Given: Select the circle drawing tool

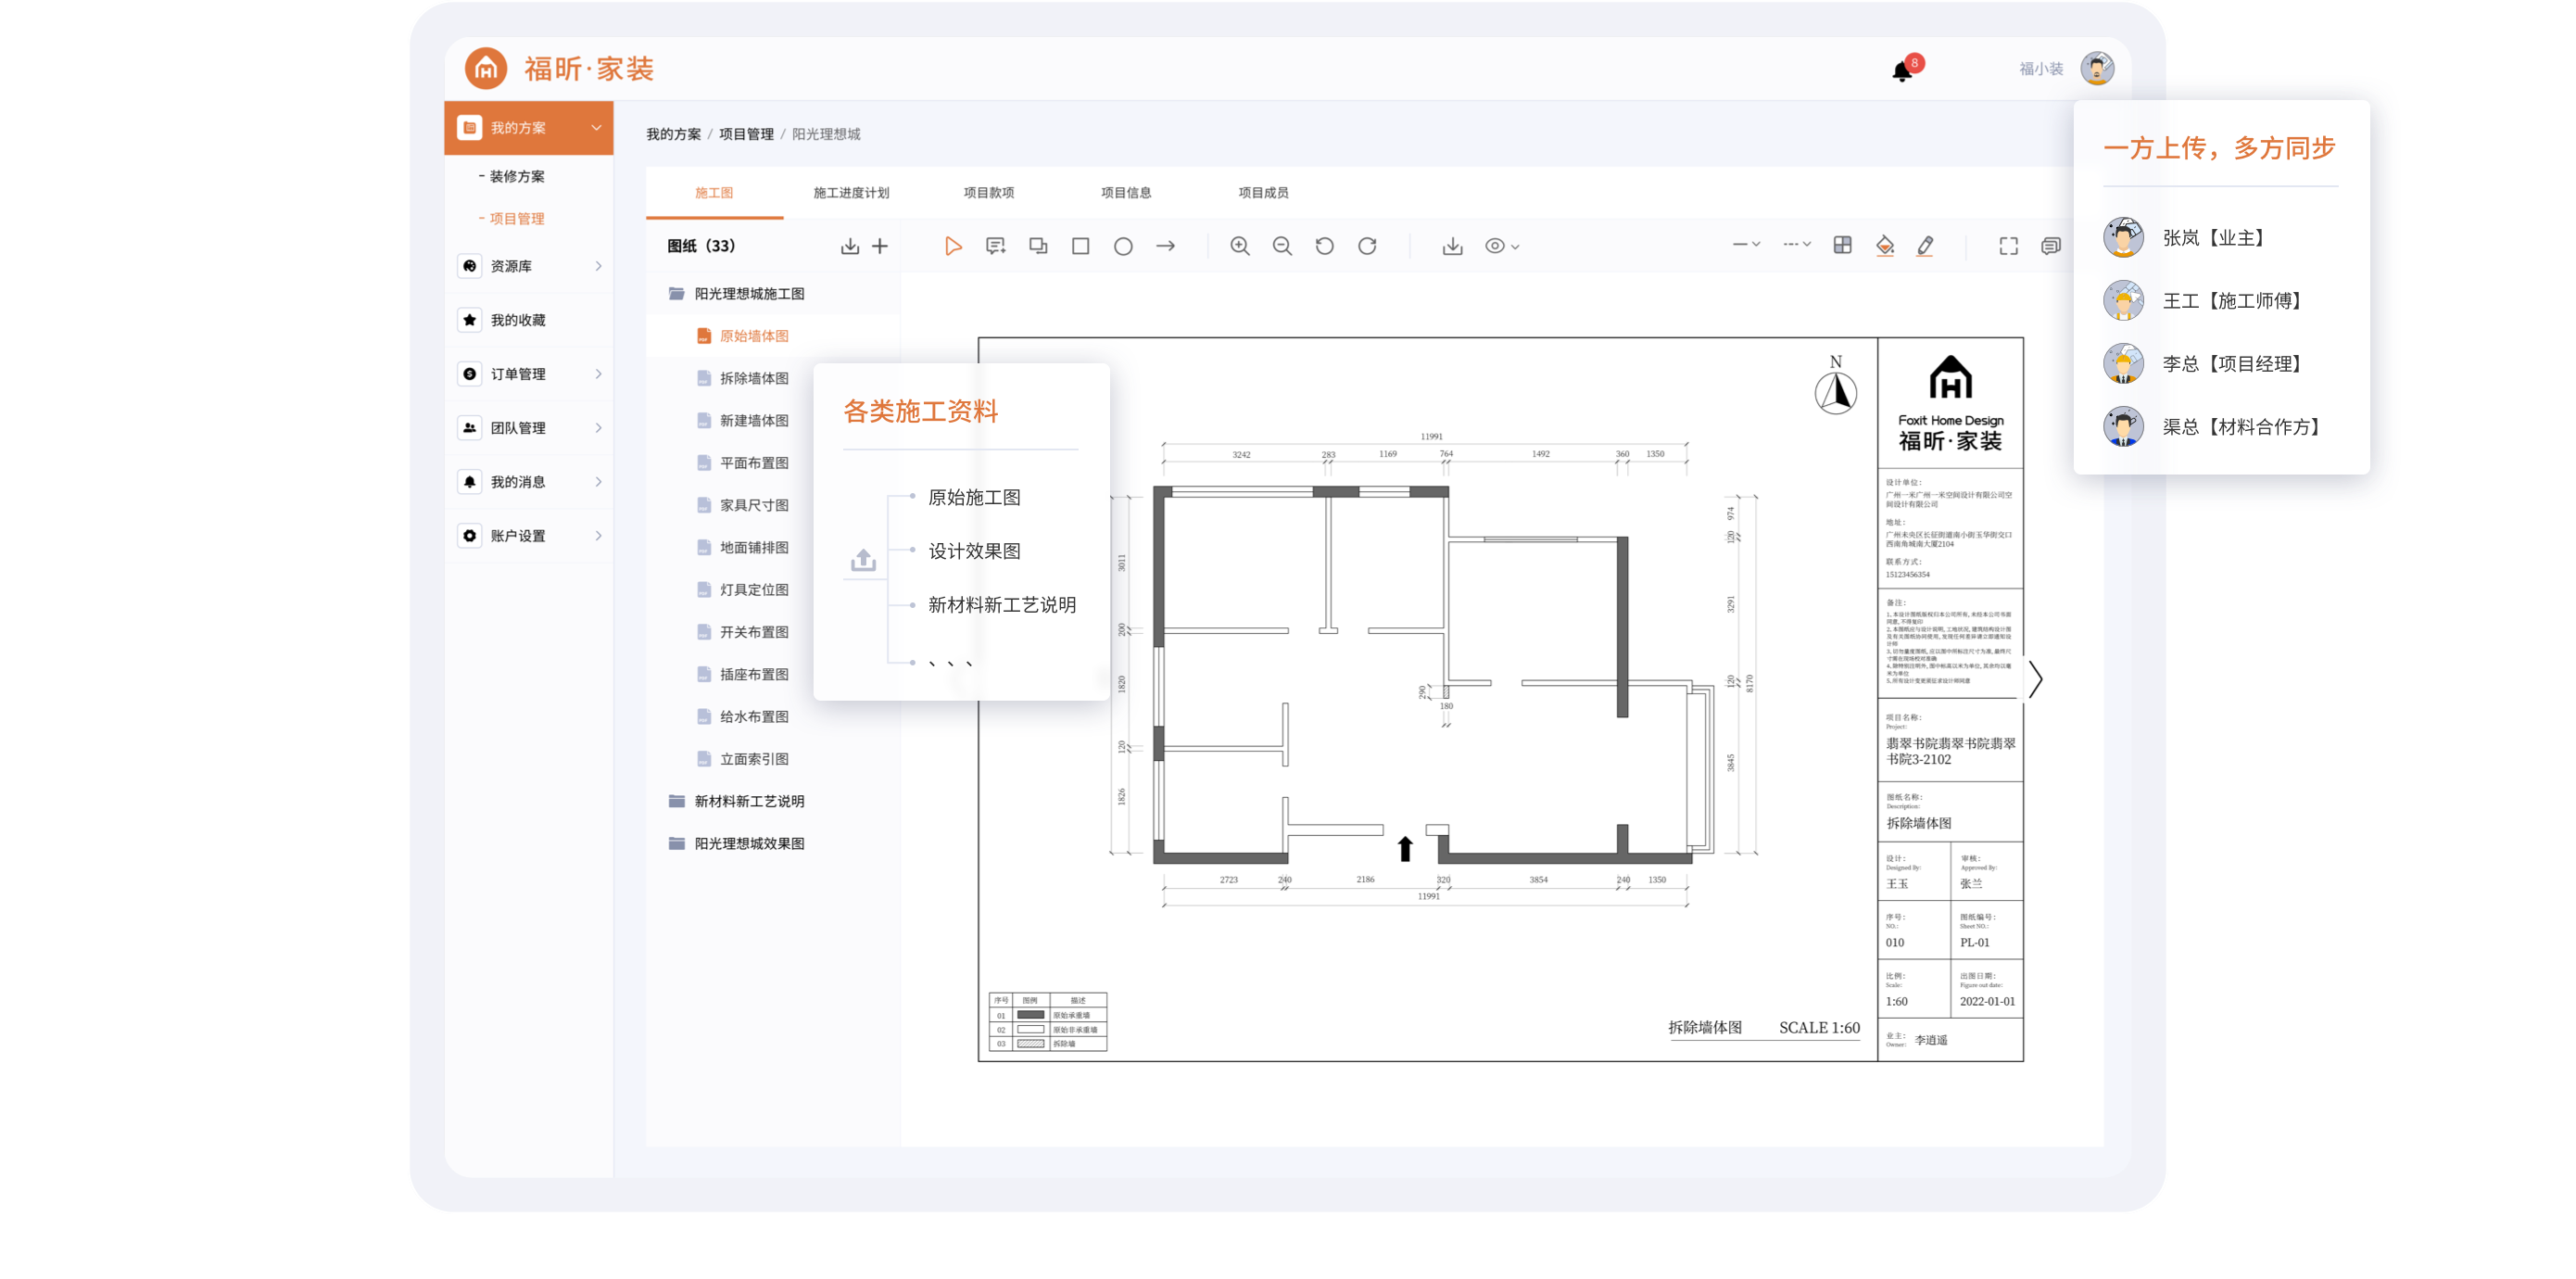Looking at the screenshot, I should [x=1123, y=246].
